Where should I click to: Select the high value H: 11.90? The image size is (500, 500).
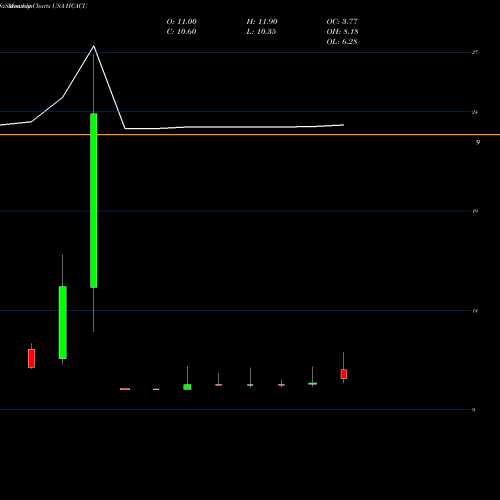(262, 22)
